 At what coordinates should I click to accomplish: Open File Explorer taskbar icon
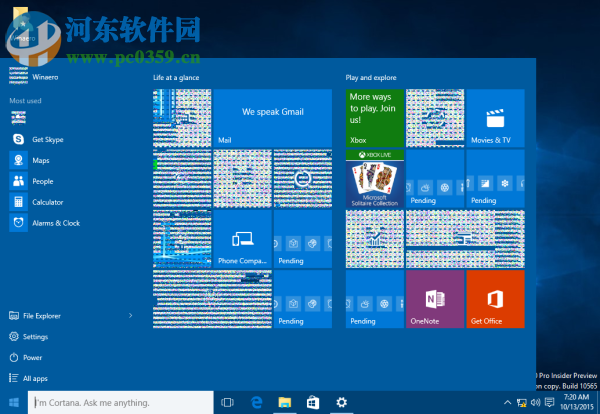coord(285,403)
